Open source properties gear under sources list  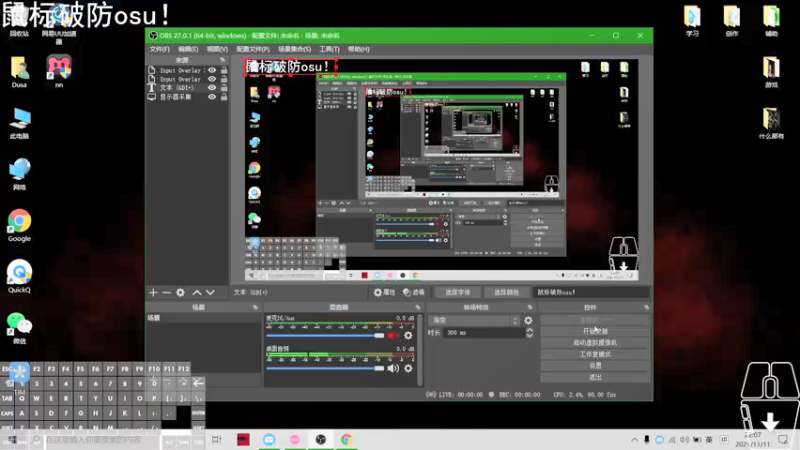click(181, 292)
